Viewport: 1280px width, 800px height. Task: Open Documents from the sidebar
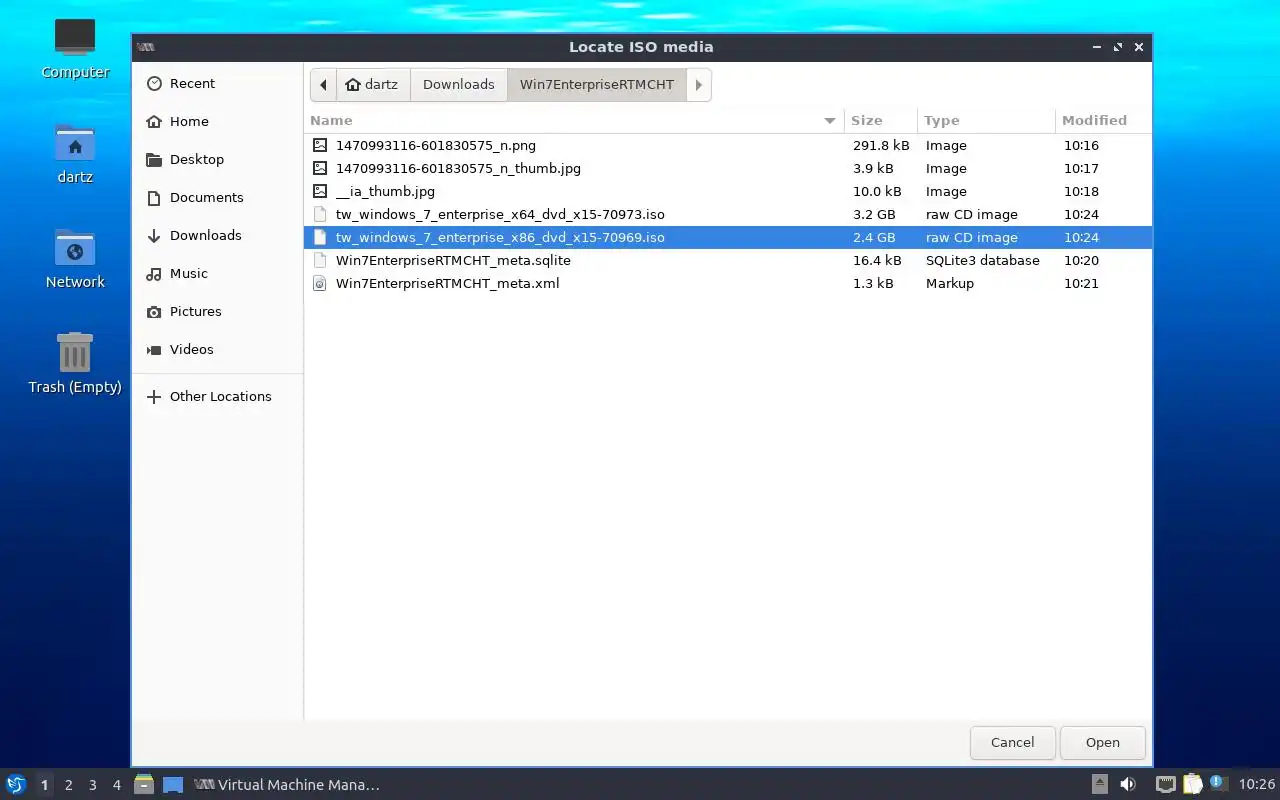tap(217, 198)
